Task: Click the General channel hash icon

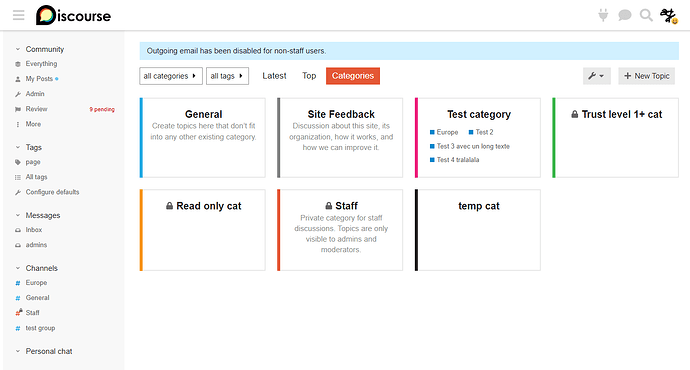Action: 18,298
